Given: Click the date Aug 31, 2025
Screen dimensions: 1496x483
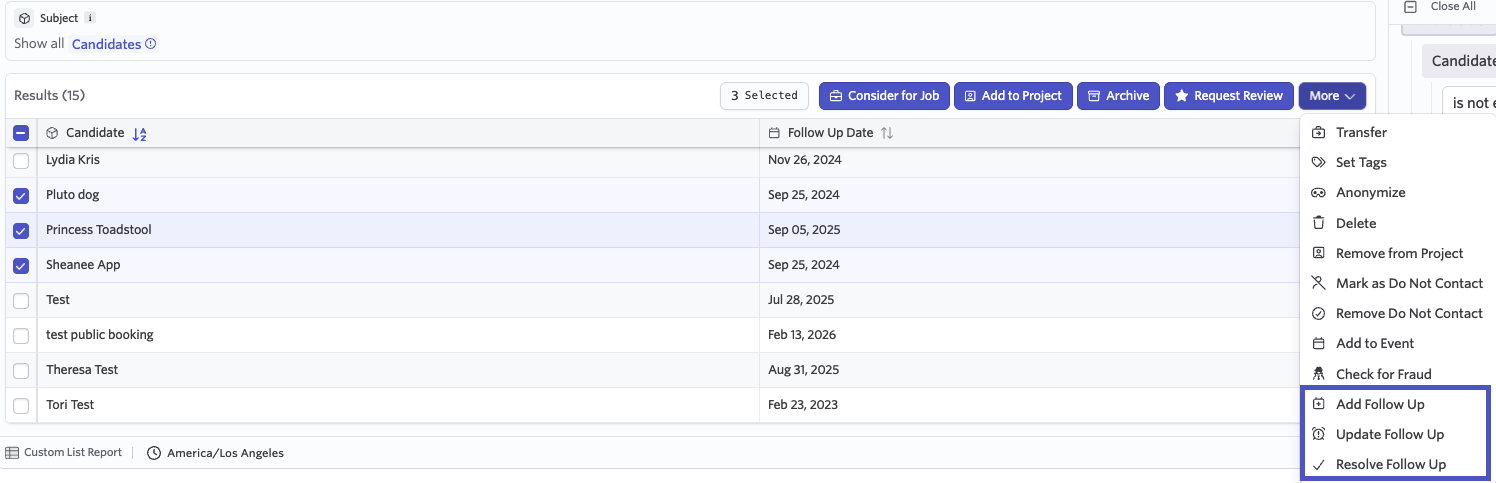Looking at the screenshot, I should 804,370.
